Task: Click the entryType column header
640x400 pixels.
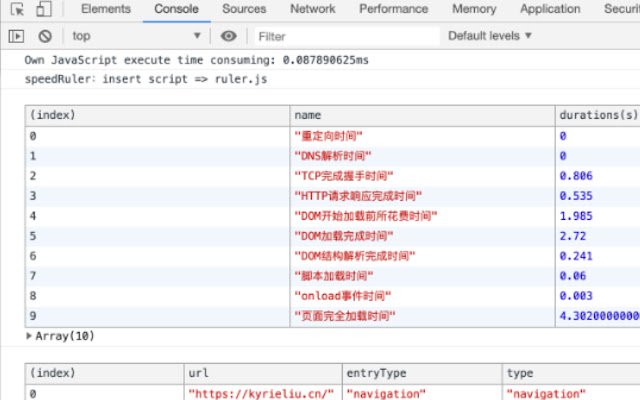Action: click(x=422, y=373)
